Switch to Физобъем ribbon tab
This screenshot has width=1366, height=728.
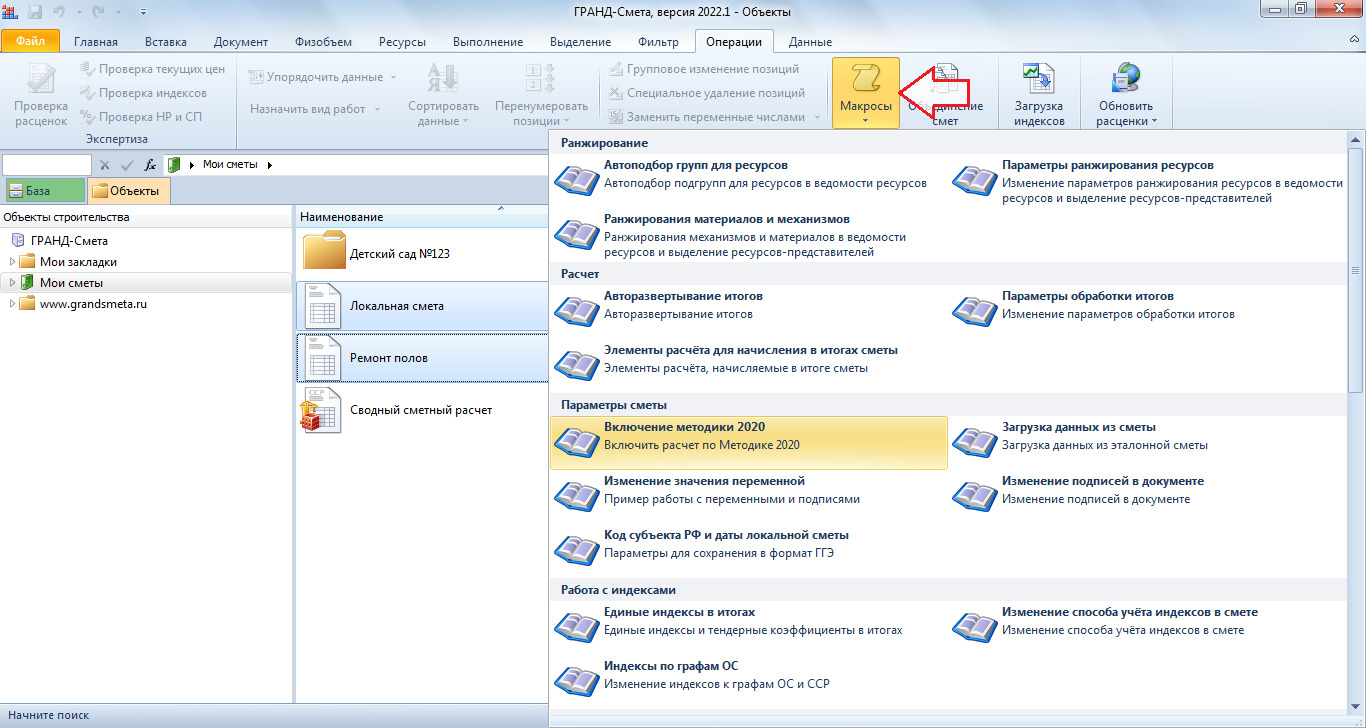pos(322,42)
